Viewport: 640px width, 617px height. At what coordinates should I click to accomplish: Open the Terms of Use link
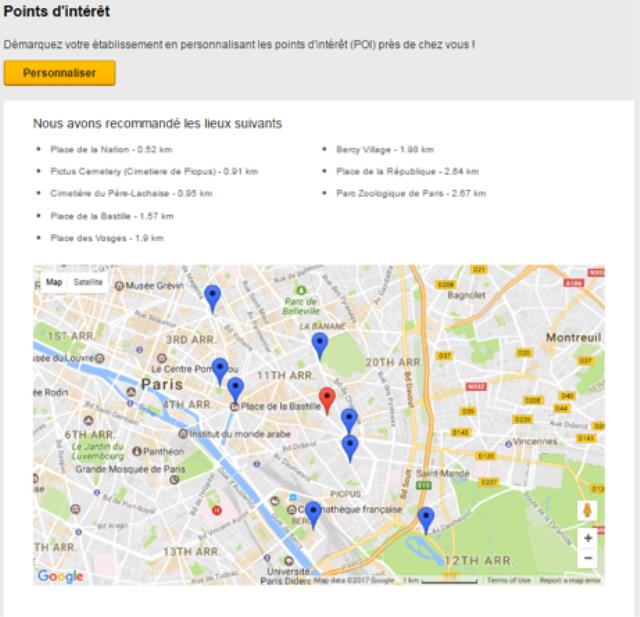click(x=509, y=580)
